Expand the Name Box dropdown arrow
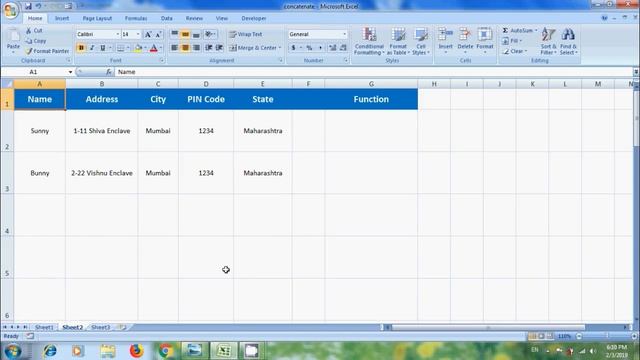640x360 pixels. 70,72
